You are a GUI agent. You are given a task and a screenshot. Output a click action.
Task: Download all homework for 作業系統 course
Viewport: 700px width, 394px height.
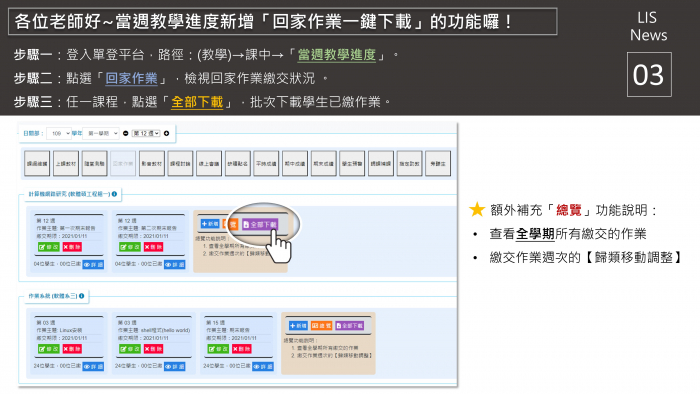coord(350,326)
